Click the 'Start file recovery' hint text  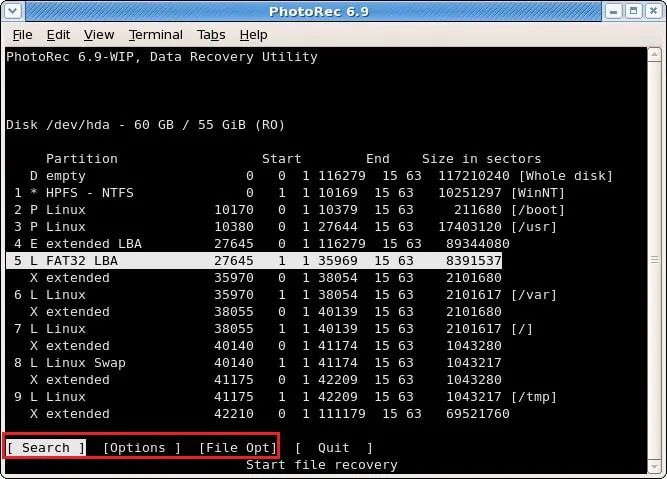tap(322, 465)
